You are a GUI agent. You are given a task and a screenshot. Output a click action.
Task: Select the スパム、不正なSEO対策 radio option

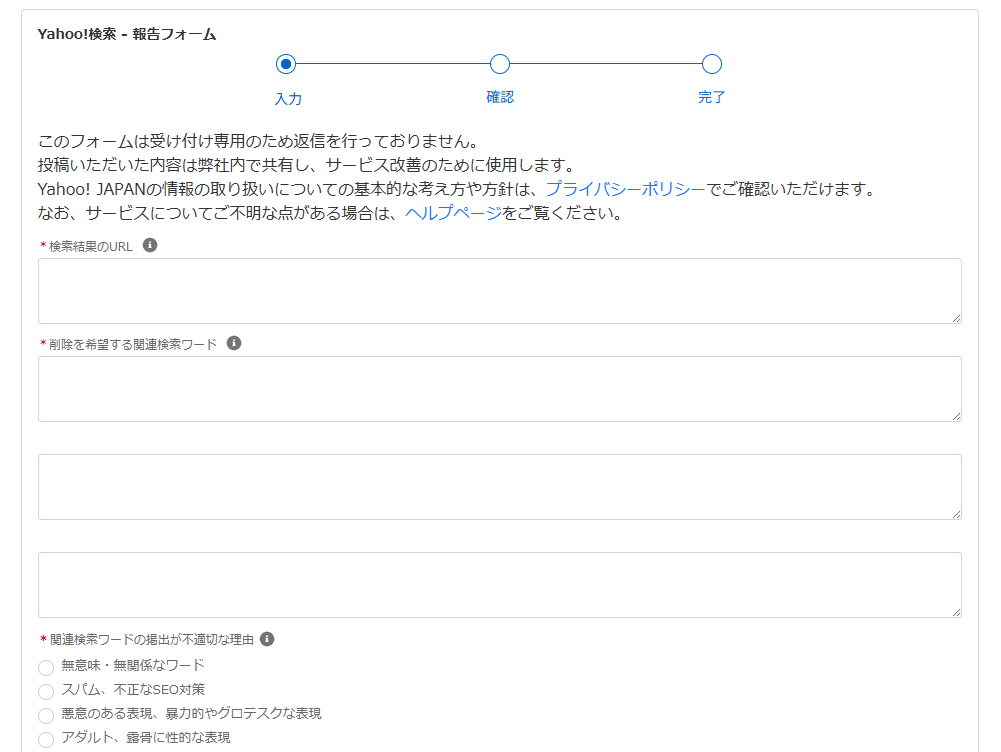(x=46, y=692)
